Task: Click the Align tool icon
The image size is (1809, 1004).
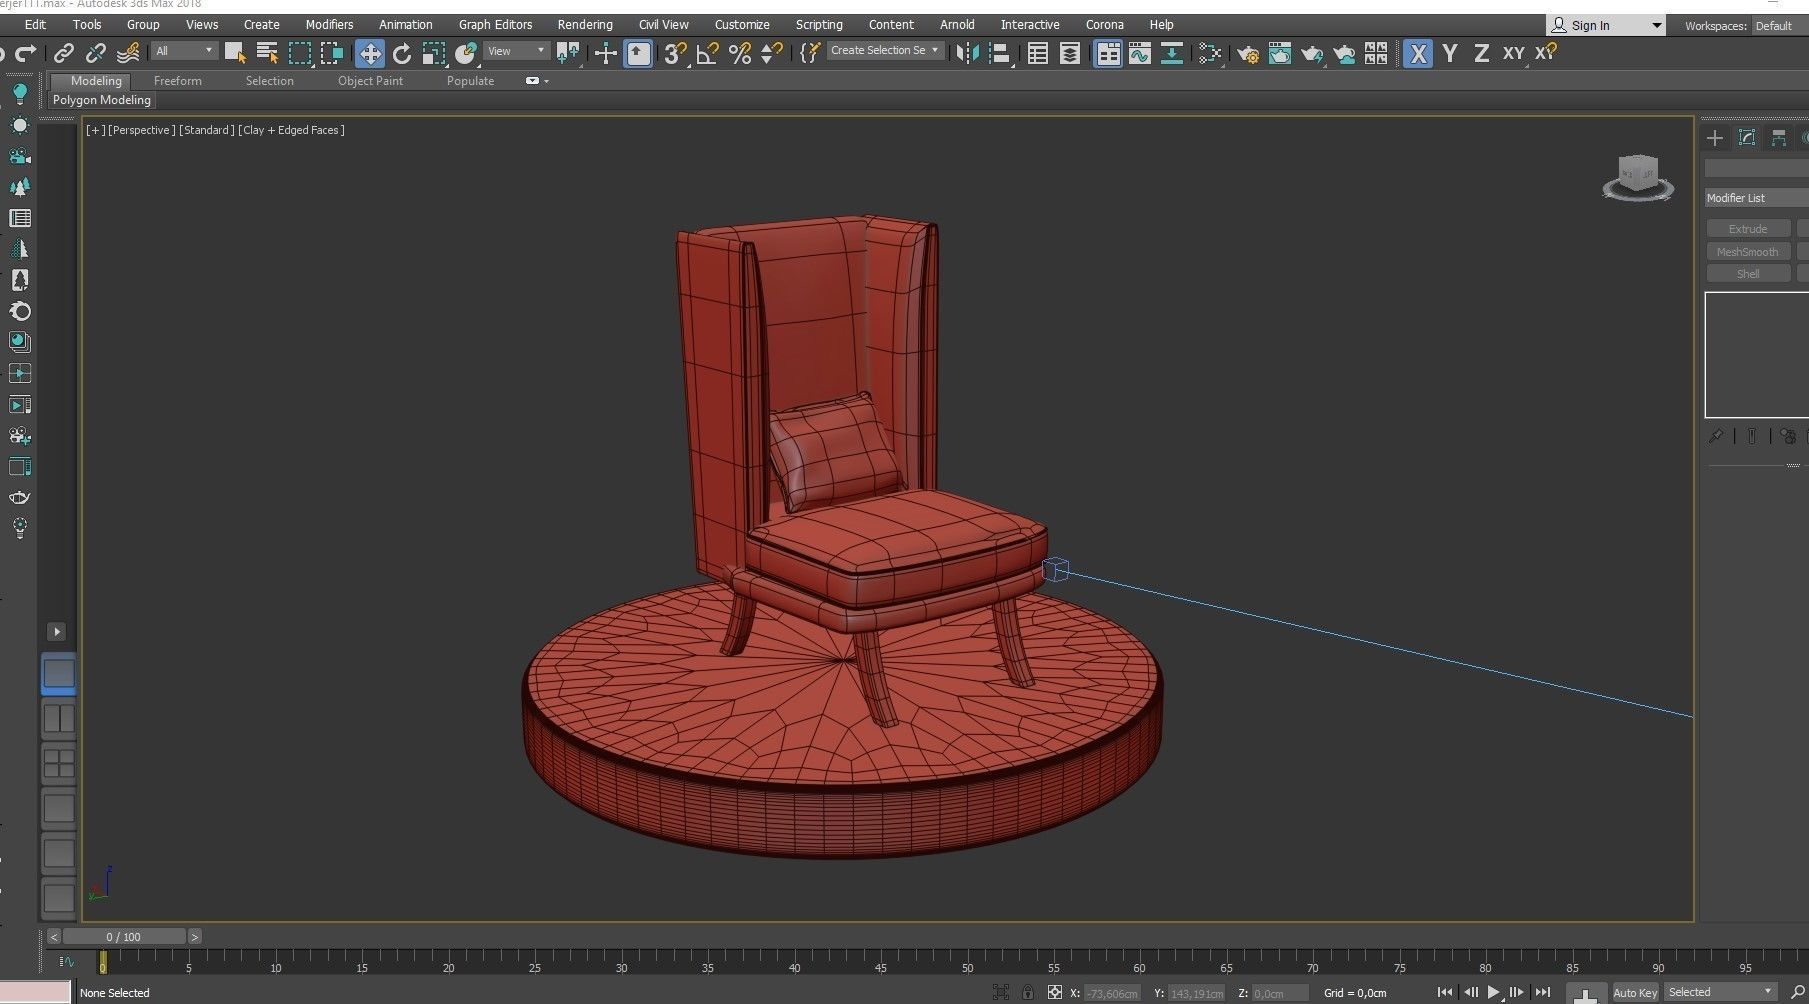Action: tap(999, 53)
